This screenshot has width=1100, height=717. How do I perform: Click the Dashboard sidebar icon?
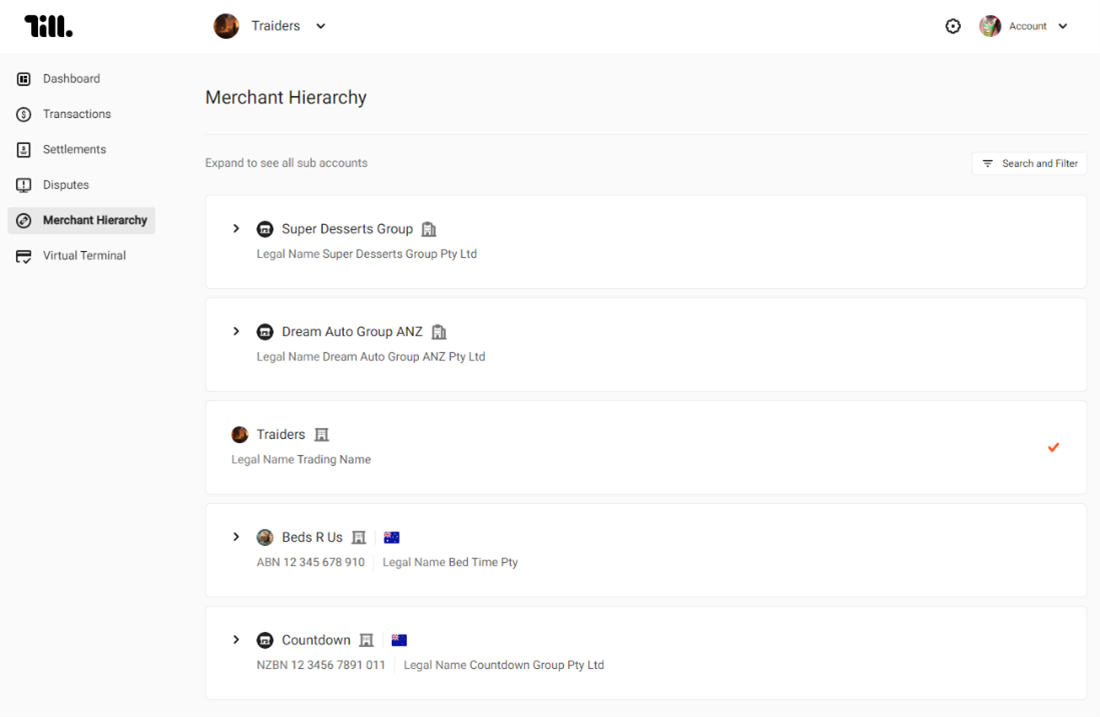point(24,79)
